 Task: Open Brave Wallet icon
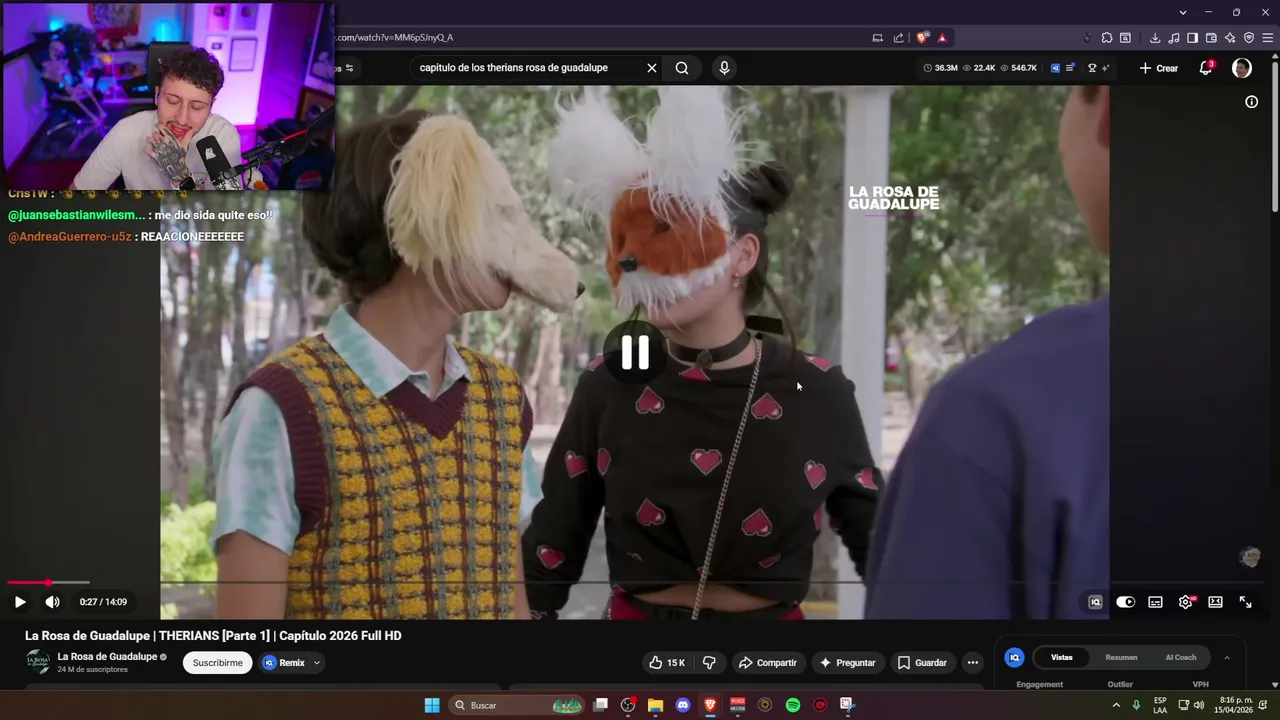pos(1211,38)
